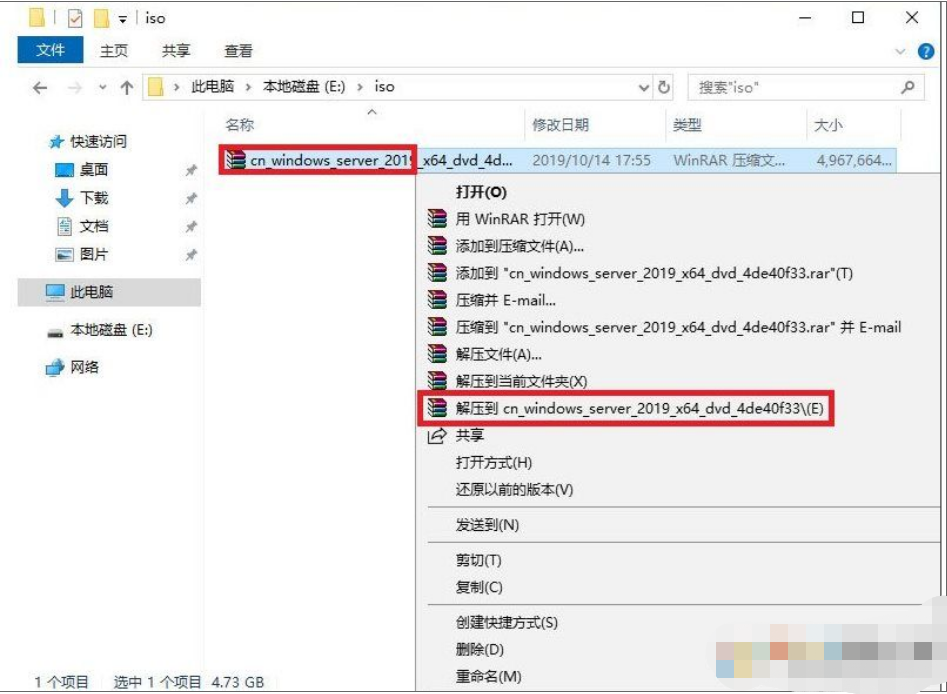Screen dimensions: 947x694
Task: Click the search magnifier icon
Action: pyautogui.click(x=907, y=87)
